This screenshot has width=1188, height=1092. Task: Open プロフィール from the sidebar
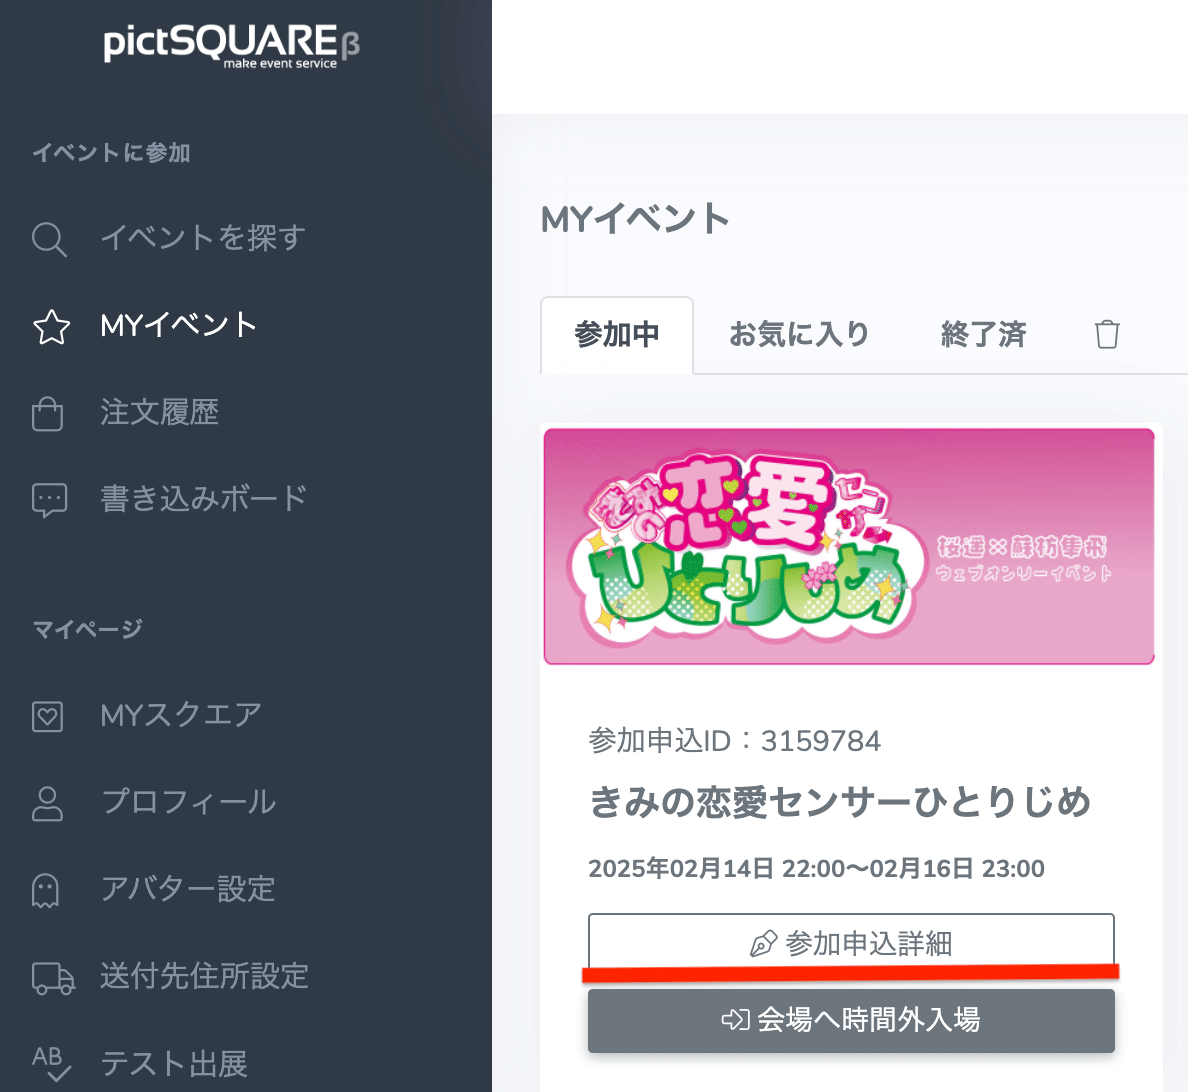coord(189,803)
